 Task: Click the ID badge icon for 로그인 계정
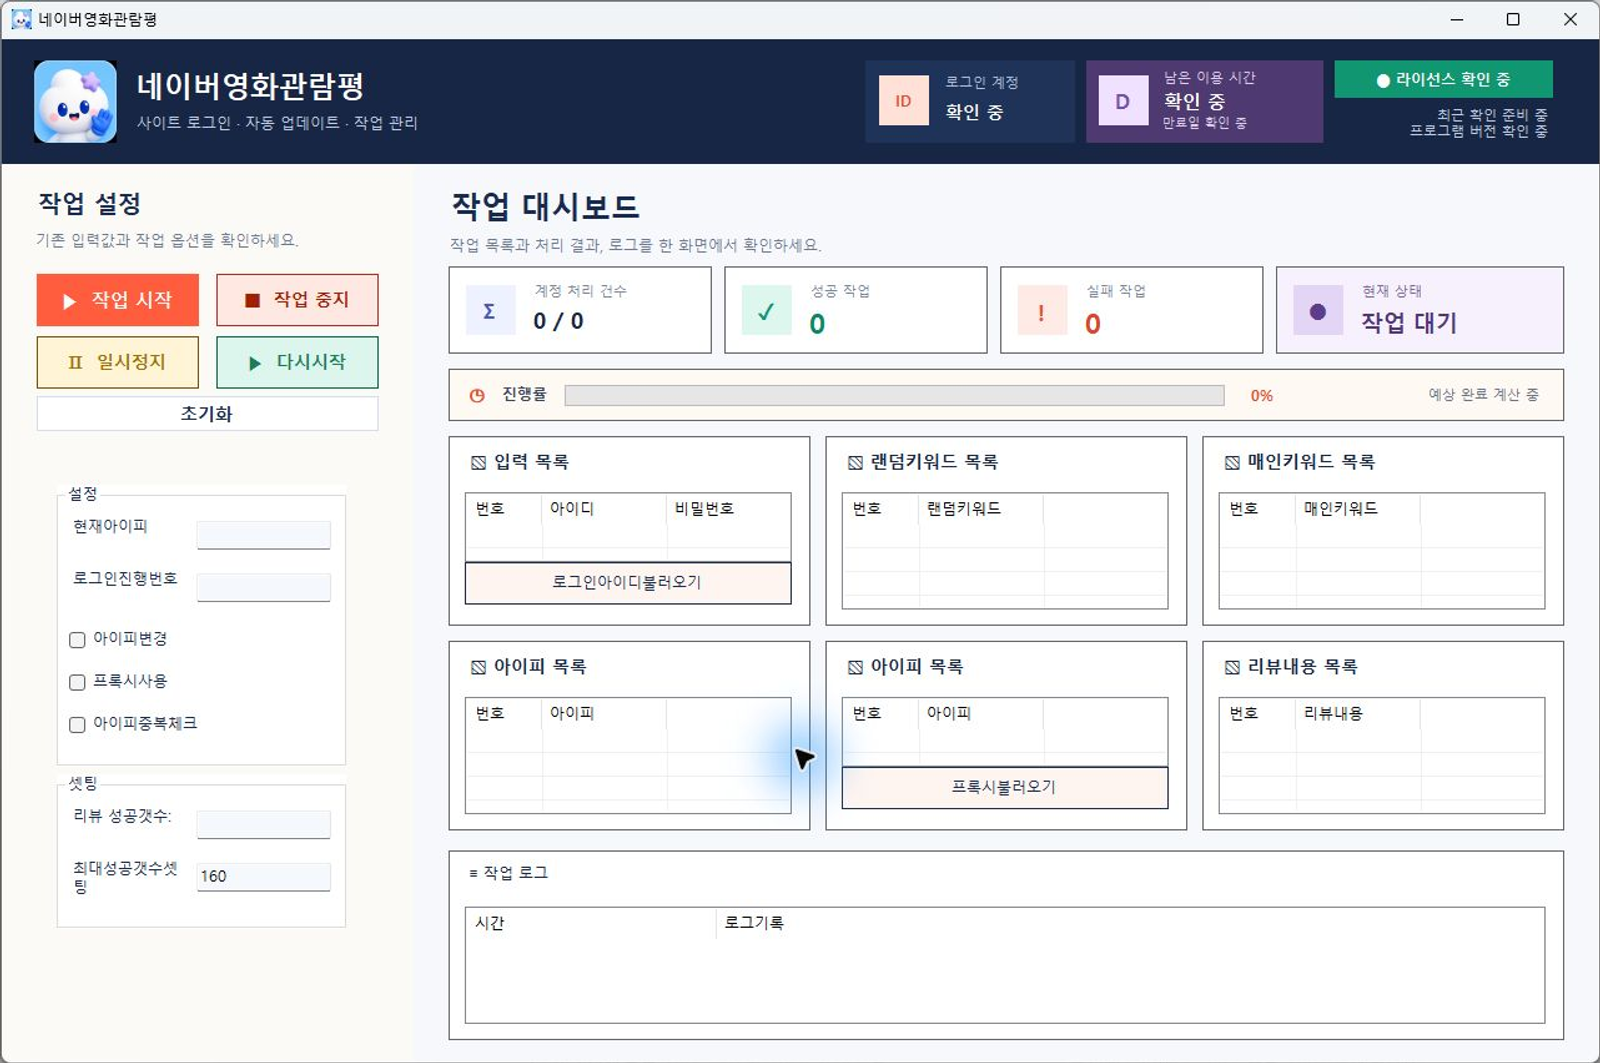[x=903, y=101]
